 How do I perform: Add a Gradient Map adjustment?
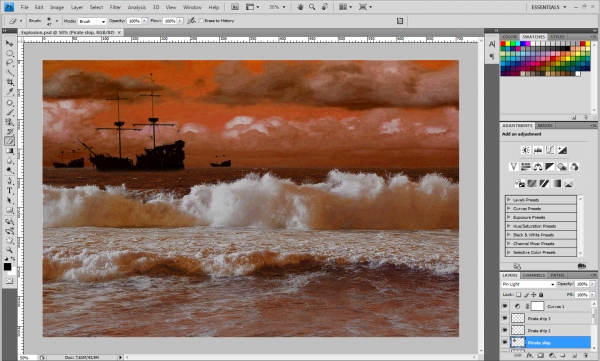click(x=556, y=183)
